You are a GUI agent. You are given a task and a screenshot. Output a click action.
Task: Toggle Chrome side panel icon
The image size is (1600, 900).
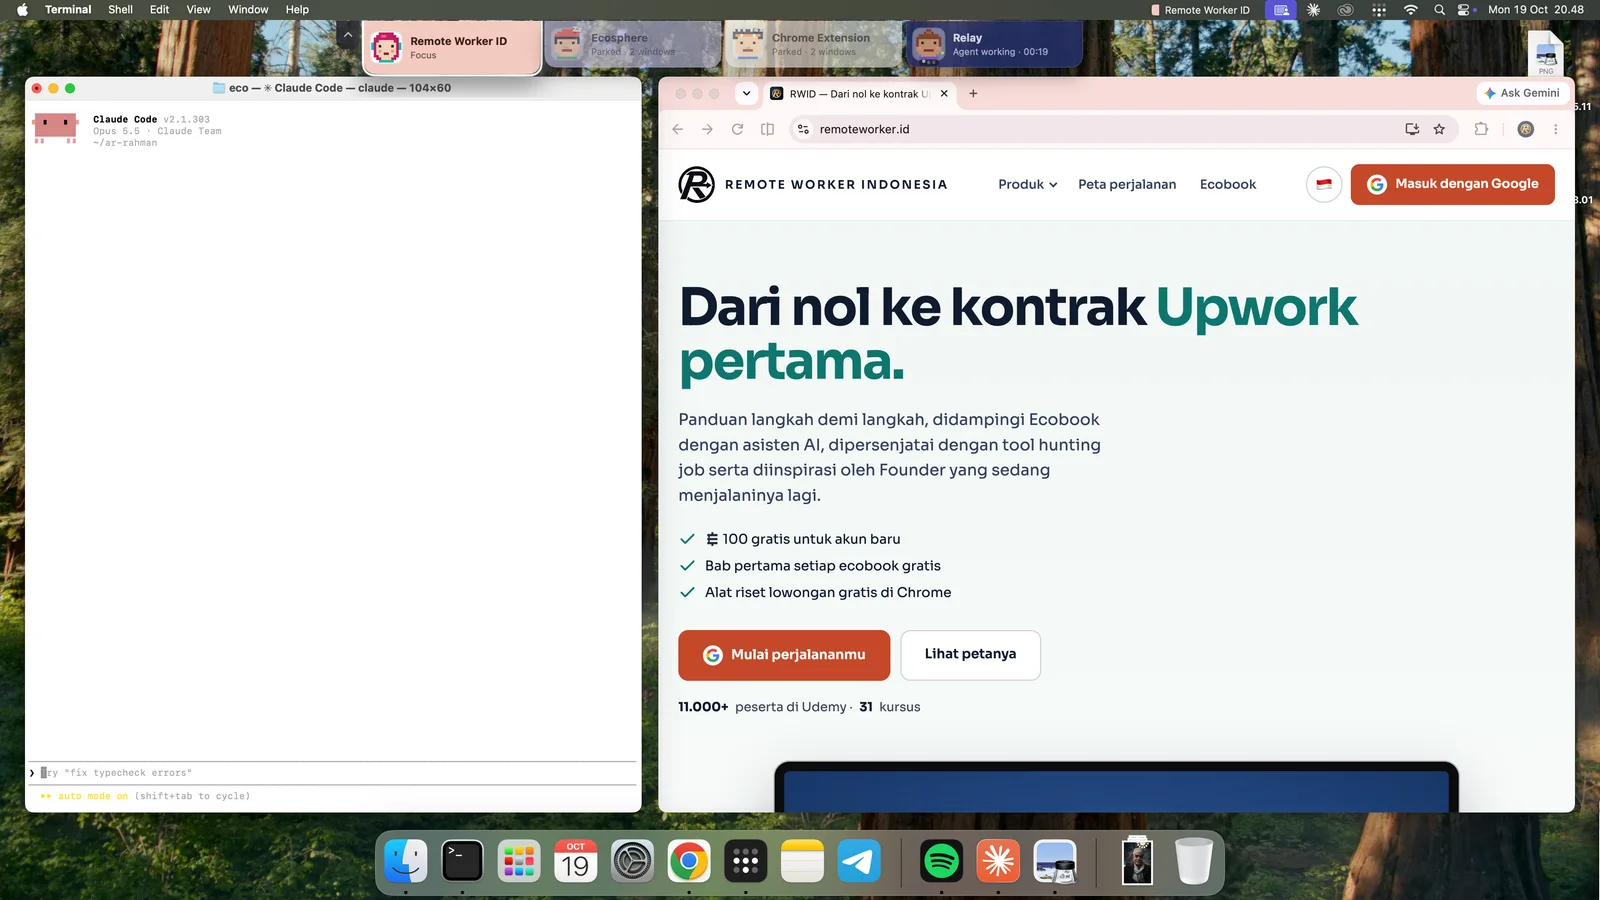point(767,129)
